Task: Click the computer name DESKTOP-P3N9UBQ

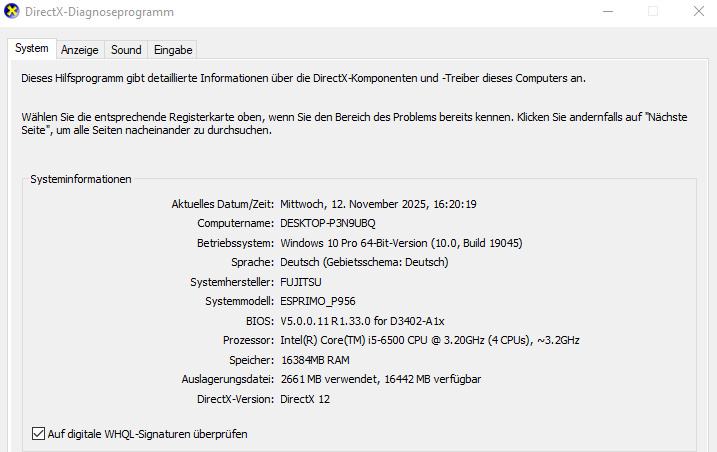Action: click(x=327, y=223)
